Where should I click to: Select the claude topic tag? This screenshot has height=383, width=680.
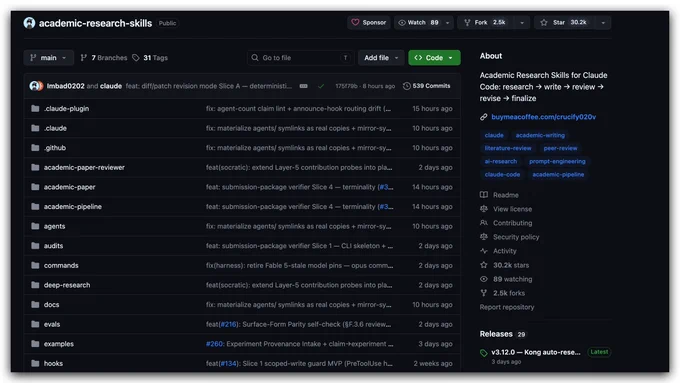click(x=494, y=135)
